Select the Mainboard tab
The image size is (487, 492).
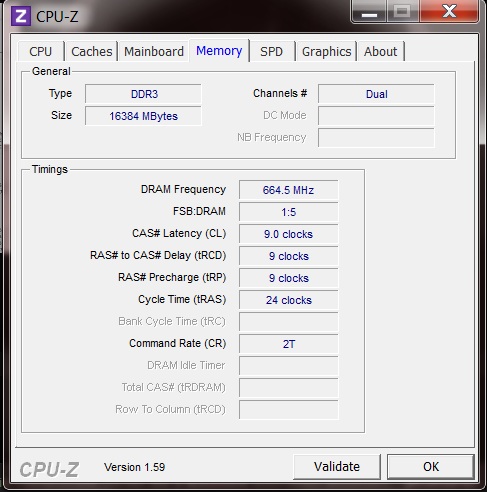point(154,51)
